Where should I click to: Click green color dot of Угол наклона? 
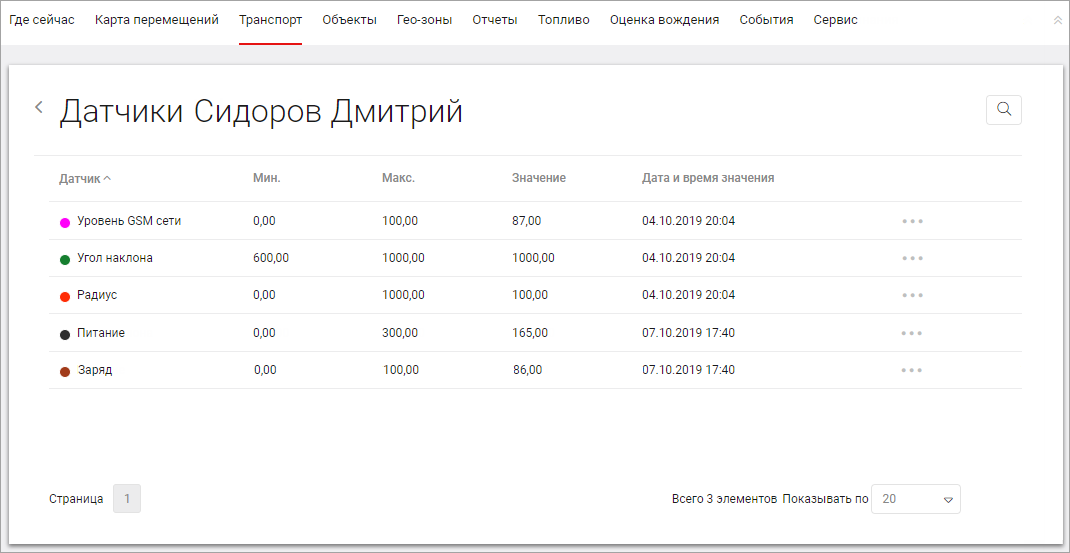[x=66, y=260]
